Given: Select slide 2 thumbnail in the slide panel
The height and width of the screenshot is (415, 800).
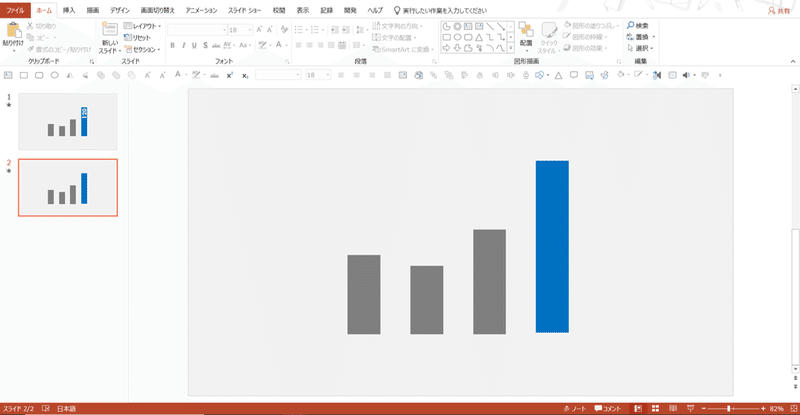Looking at the screenshot, I should (x=68, y=187).
